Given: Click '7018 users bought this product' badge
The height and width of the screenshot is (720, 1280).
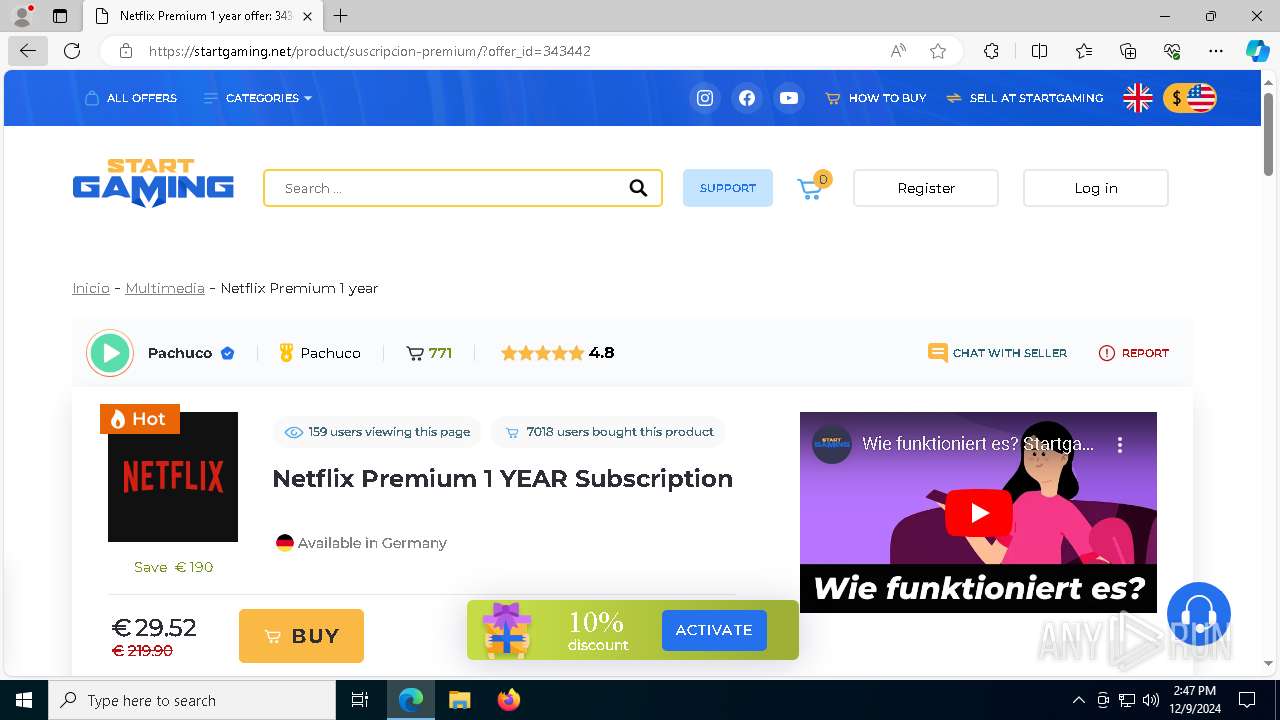Looking at the screenshot, I should point(609,432).
